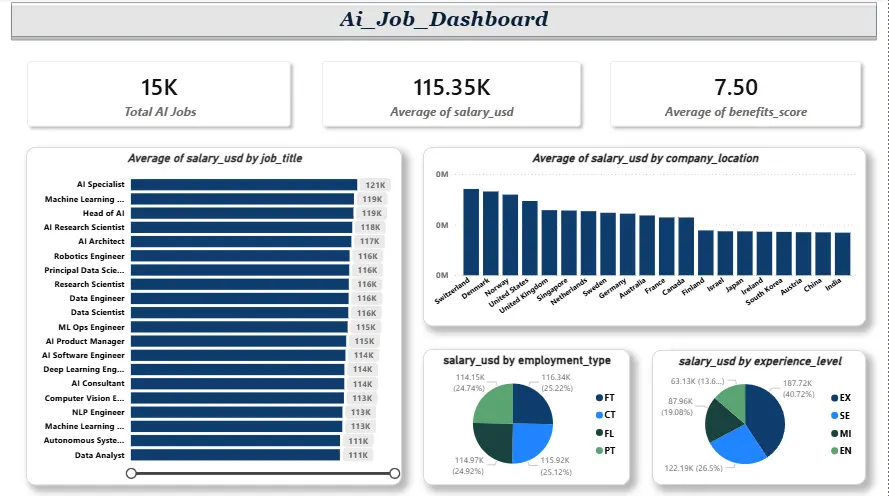The width and height of the screenshot is (889, 496).
Task: Click the 'Principal Data Scie...' axis label
Action: click(84, 270)
